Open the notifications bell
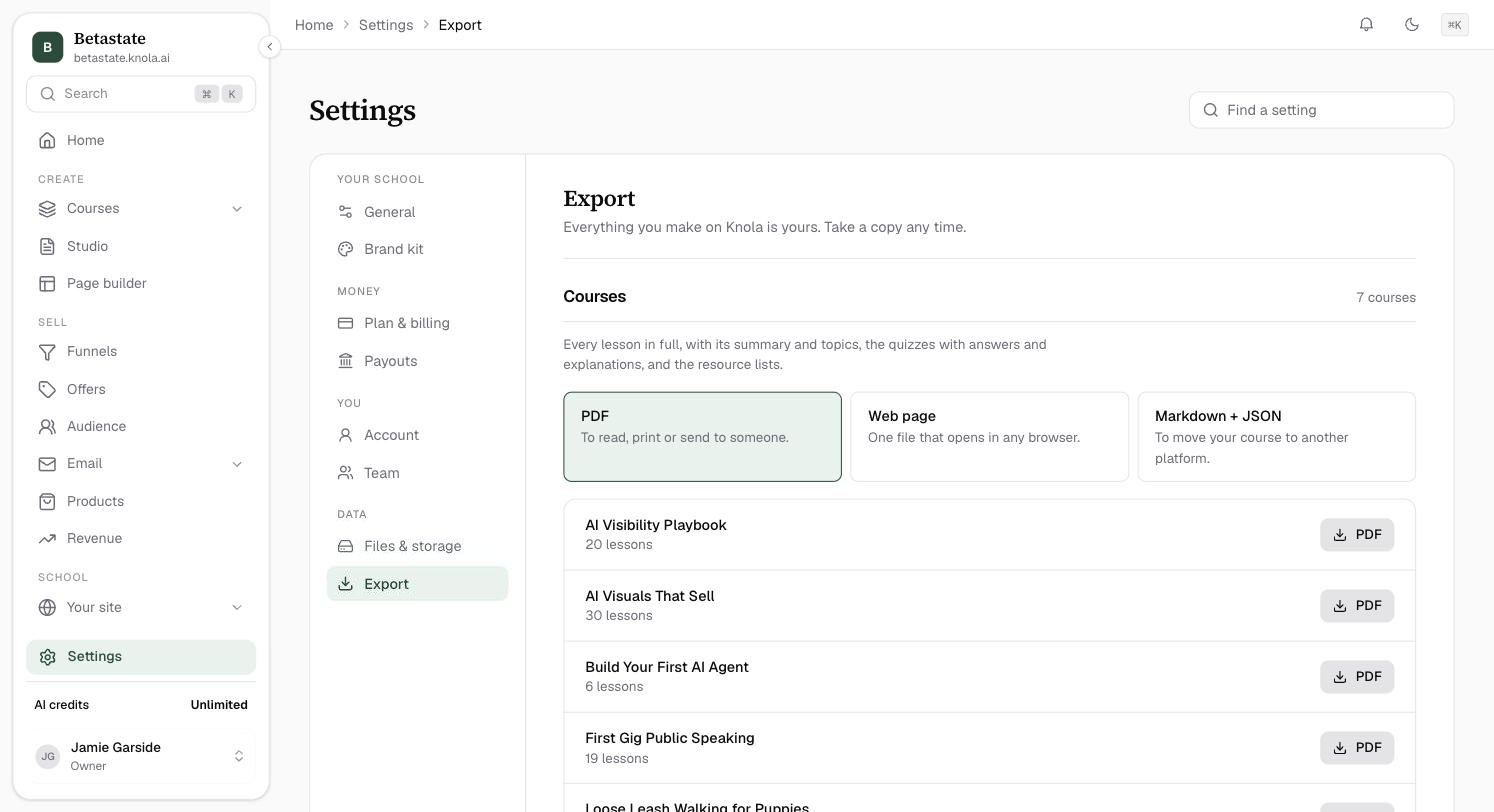Viewport: 1494px width, 812px height. point(1366,24)
